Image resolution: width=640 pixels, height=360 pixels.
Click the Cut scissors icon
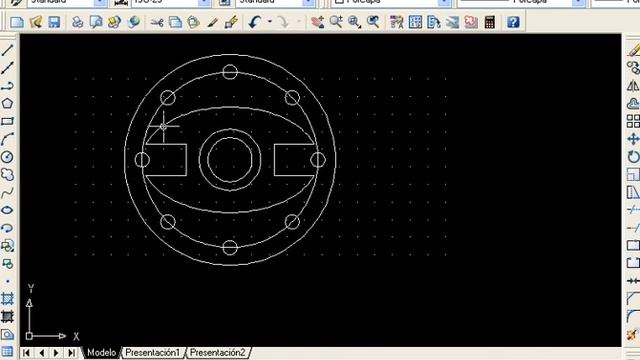tap(157, 22)
